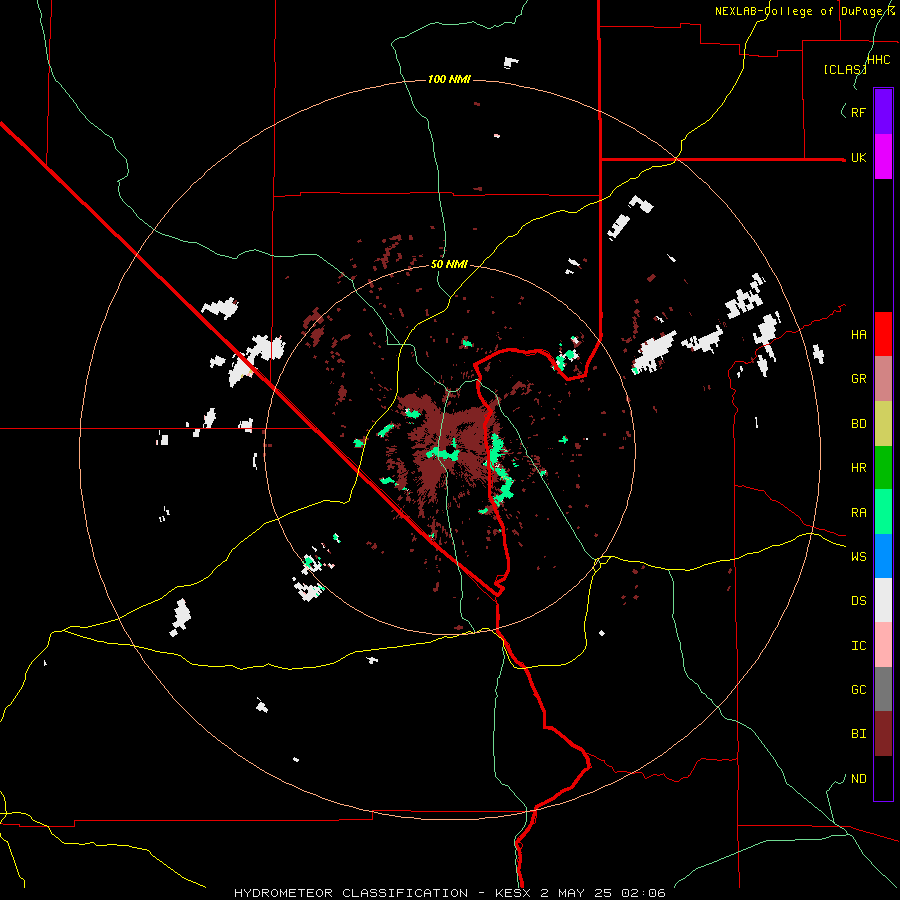
Task: Click the RF purple legend swatch
Action: click(883, 112)
